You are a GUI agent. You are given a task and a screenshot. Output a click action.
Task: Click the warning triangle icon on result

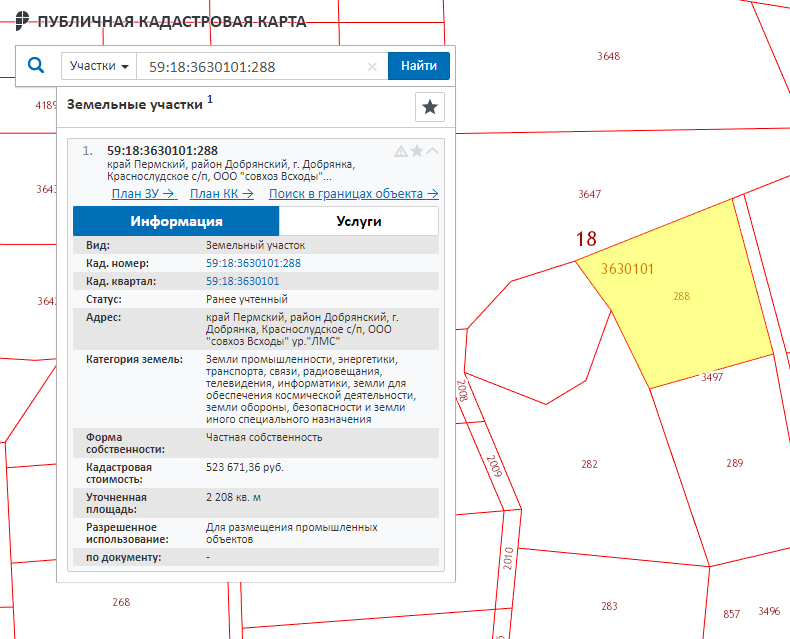[x=401, y=151]
